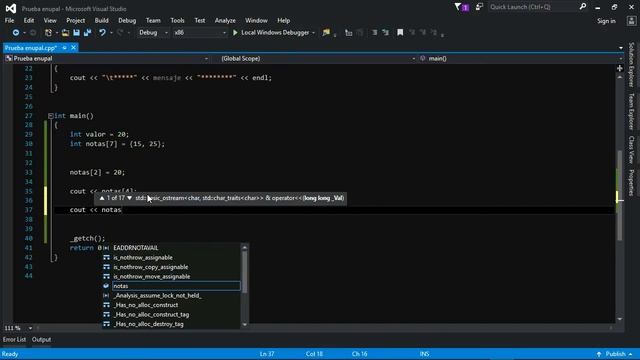Open the Team menu
Image resolution: width=640 pixels, height=360 pixels.
pos(153,20)
